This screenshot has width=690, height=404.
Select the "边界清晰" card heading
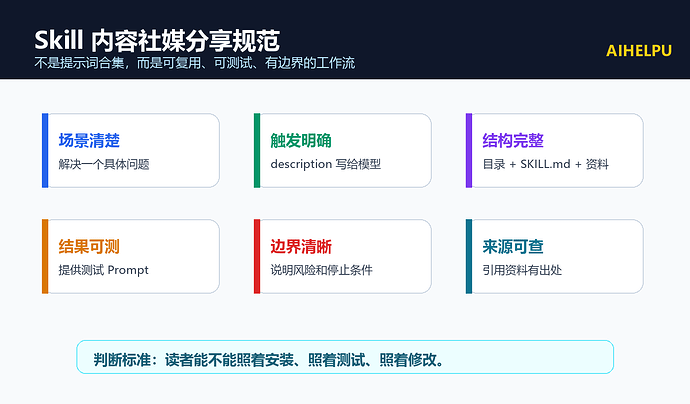301,246
